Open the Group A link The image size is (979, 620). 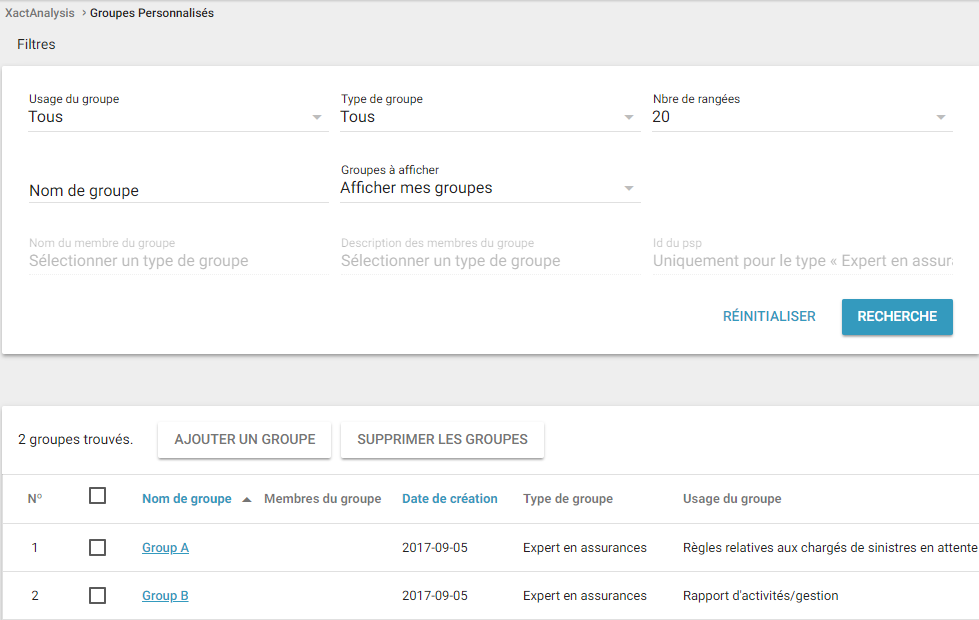click(x=165, y=548)
